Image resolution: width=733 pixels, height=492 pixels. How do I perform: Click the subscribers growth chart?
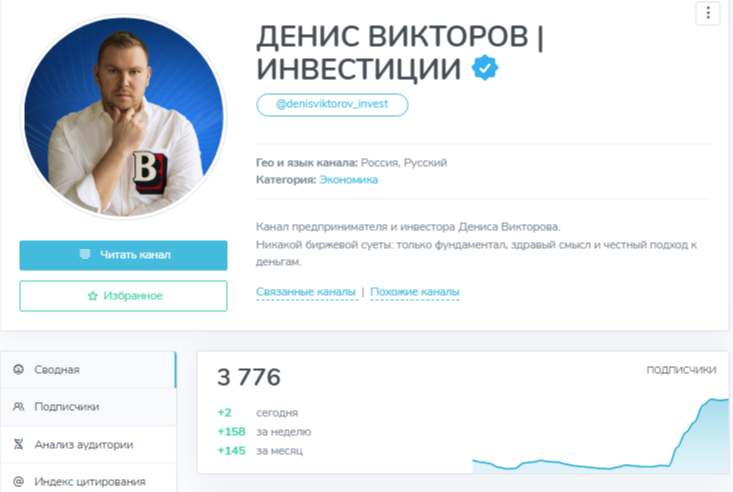point(601,435)
